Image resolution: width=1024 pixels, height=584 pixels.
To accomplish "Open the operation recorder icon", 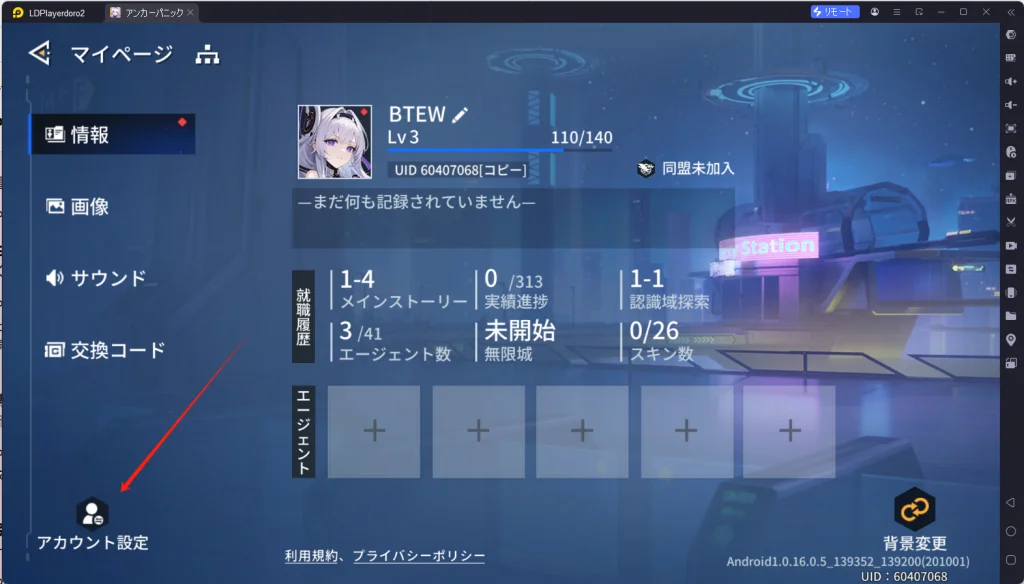I will [x=1011, y=152].
